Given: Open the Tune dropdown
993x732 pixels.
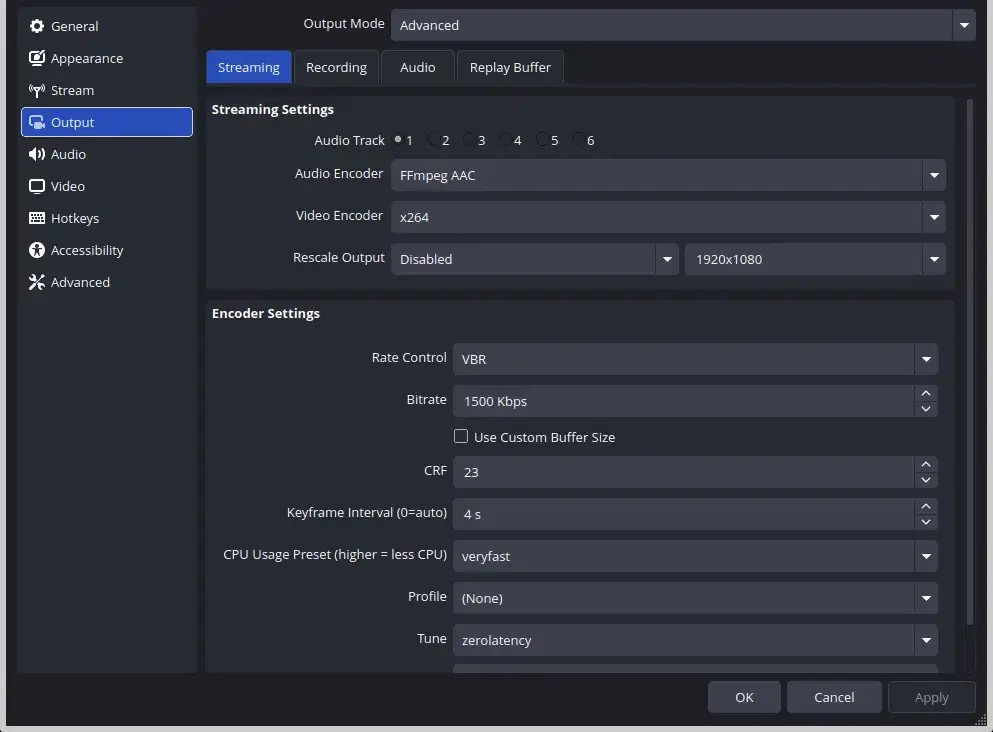Looking at the screenshot, I should click(695, 640).
